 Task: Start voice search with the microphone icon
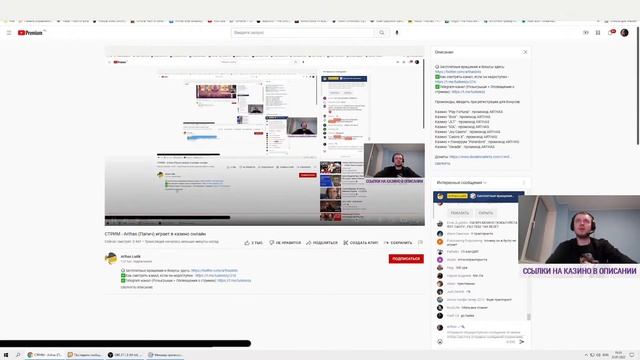point(397,33)
